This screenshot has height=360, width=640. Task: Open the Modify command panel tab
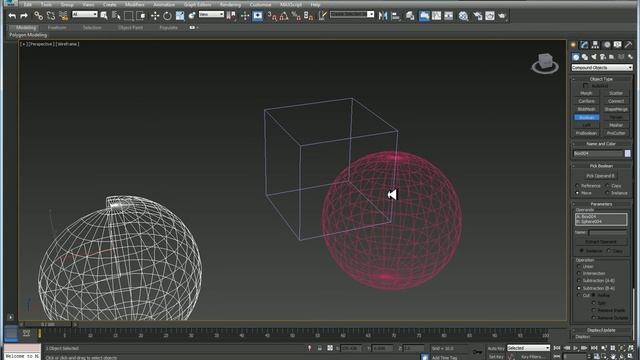click(584, 44)
